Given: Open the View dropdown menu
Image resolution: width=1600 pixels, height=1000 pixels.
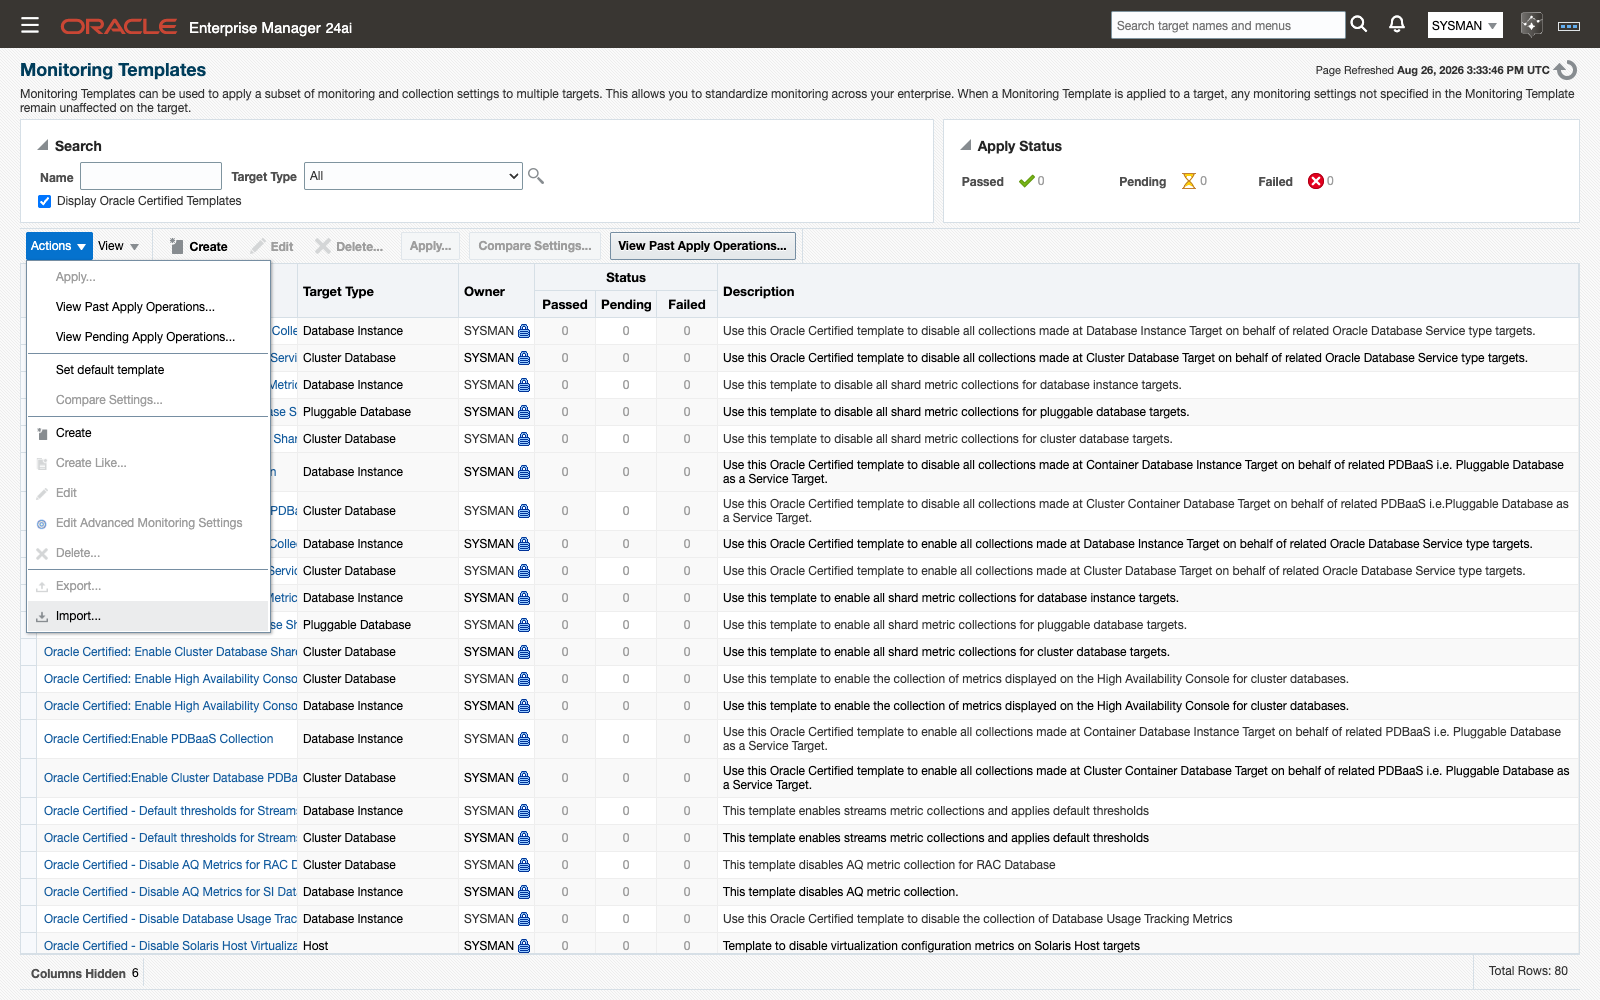Looking at the screenshot, I should [x=118, y=246].
